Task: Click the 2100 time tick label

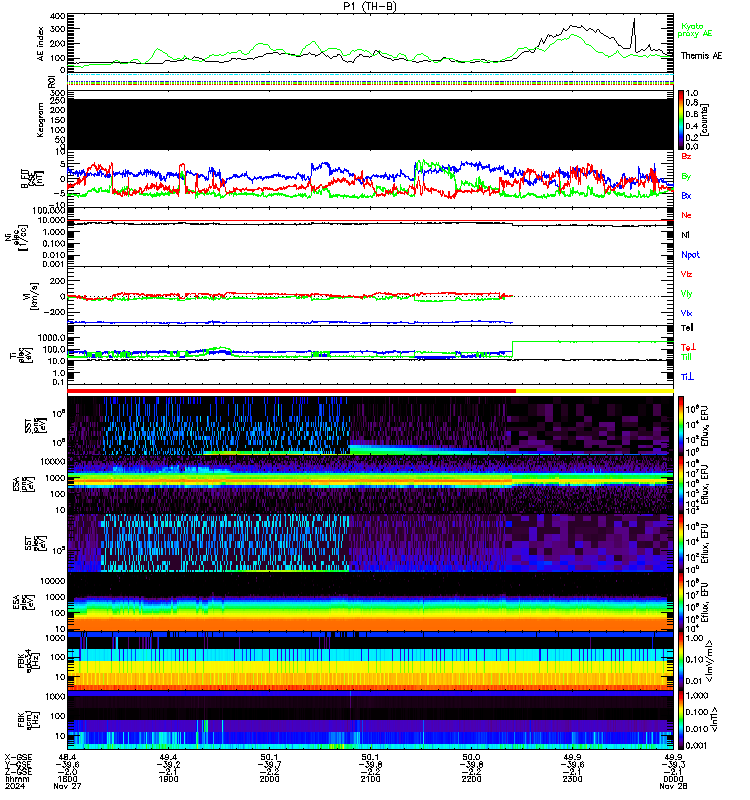Action: (x=370, y=779)
